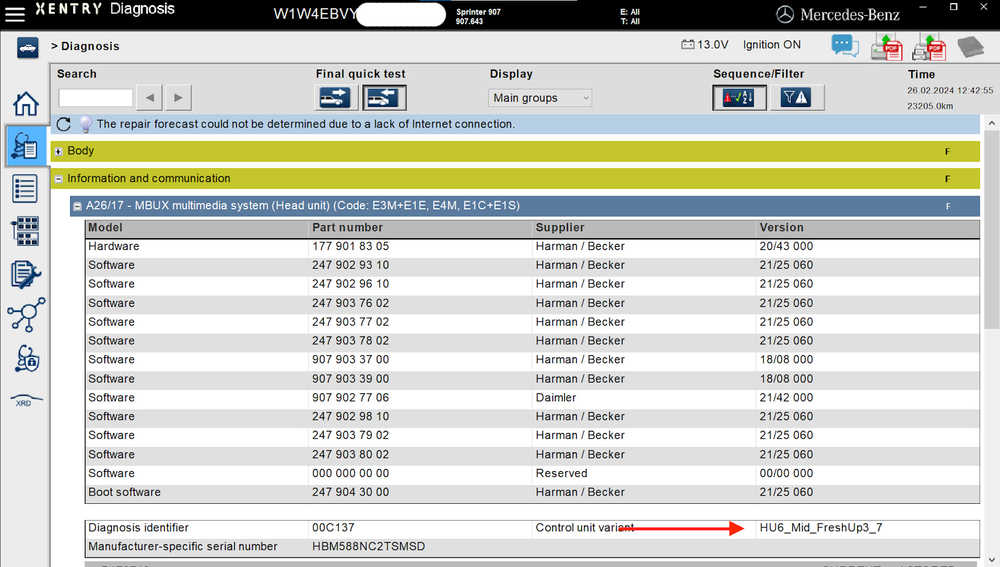Click the scrollbar up arrow

click(992, 122)
